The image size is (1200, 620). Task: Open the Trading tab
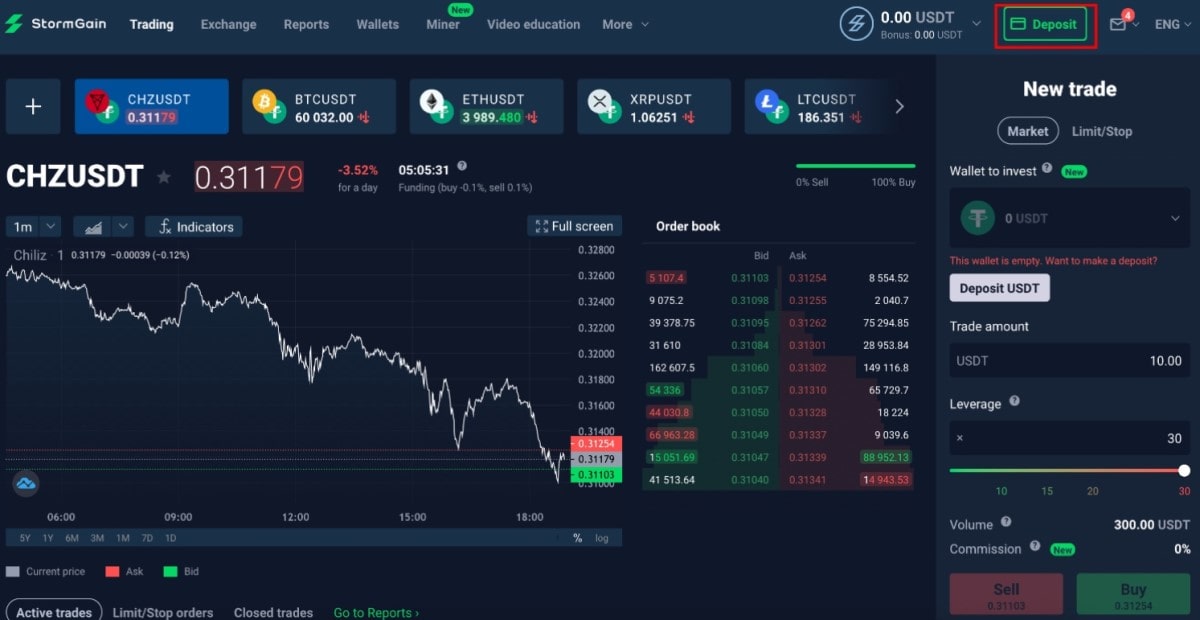[x=151, y=24]
